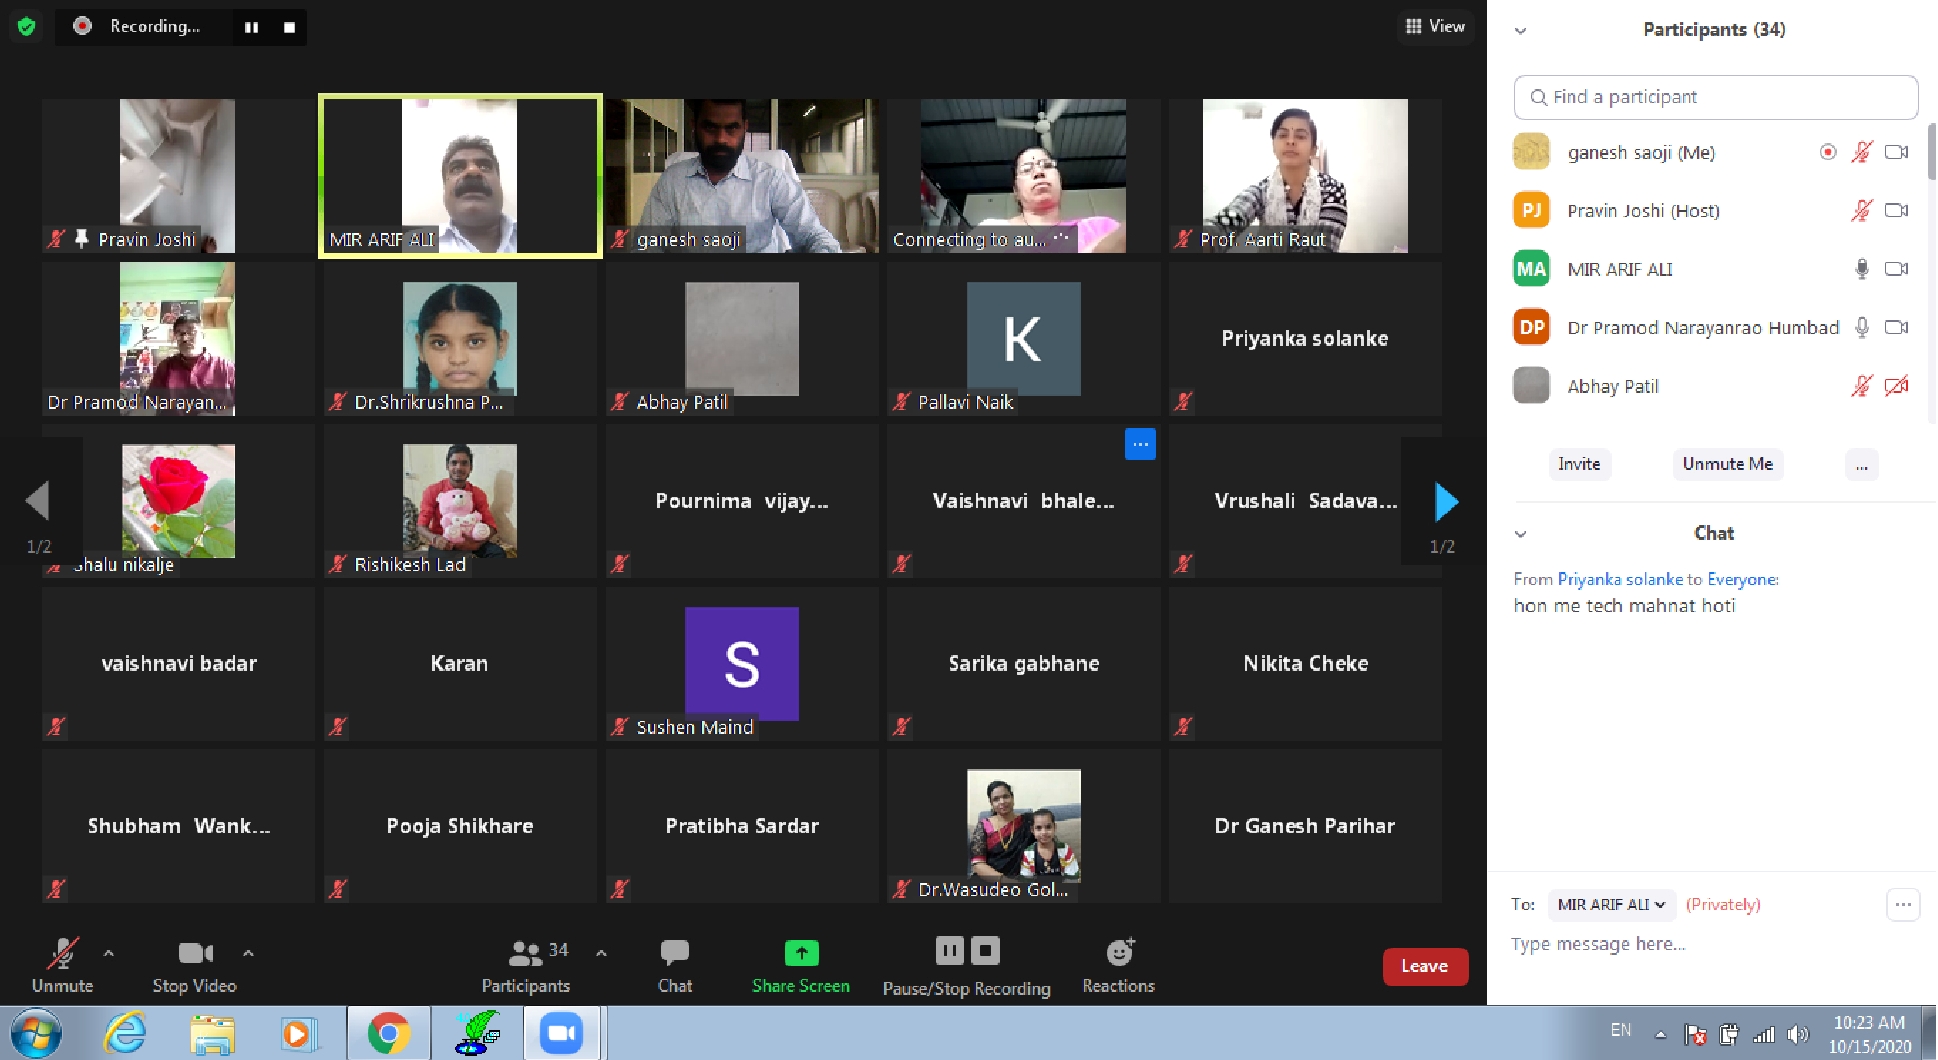Open chat more options ellipsis menu
Viewport: 1938px width, 1060px height.
coord(1902,904)
